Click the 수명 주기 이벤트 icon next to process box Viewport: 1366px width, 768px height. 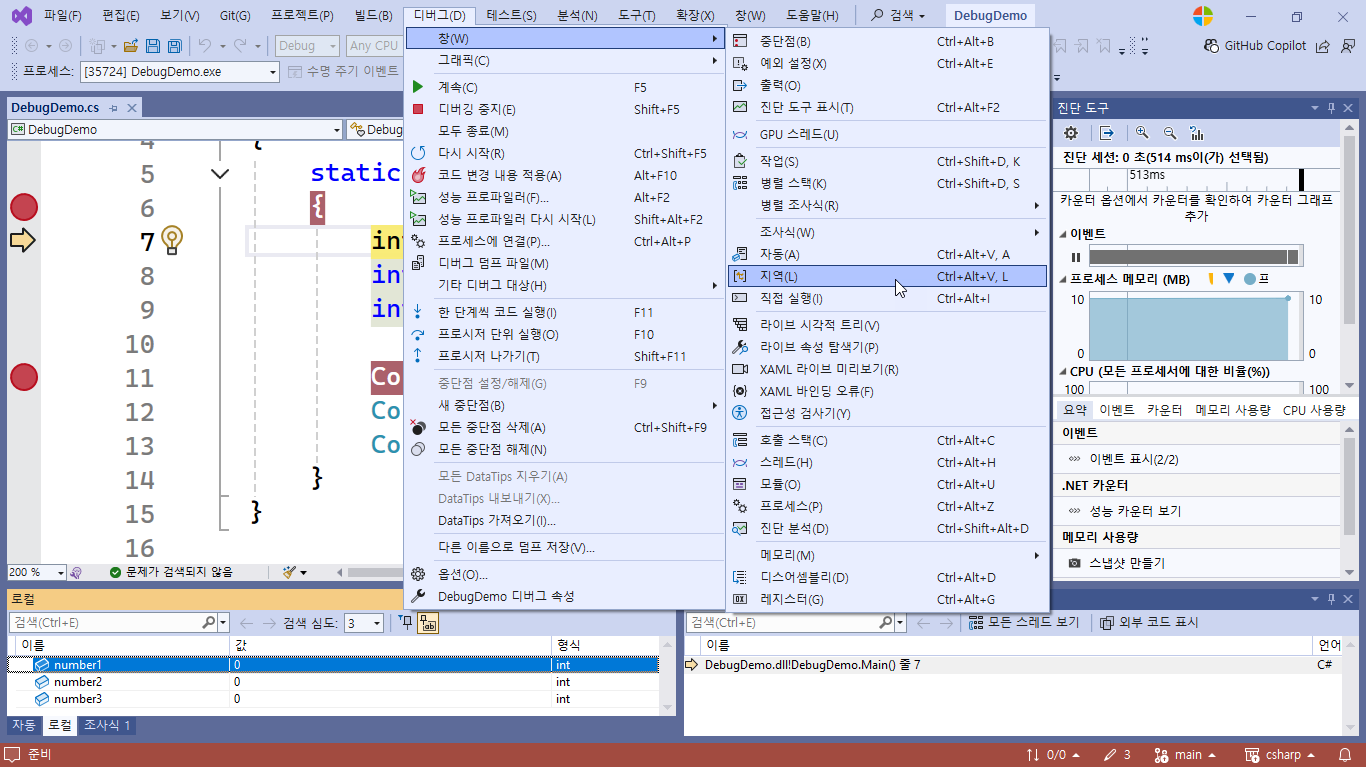pyautogui.click(x=296, y=71)
